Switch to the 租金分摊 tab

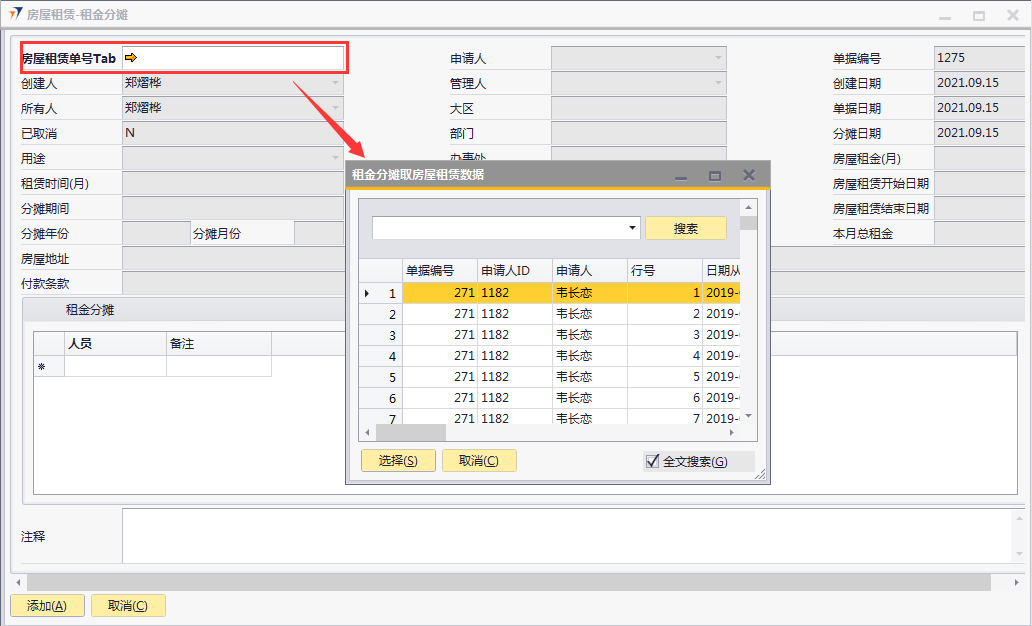[x=90, y=310]
